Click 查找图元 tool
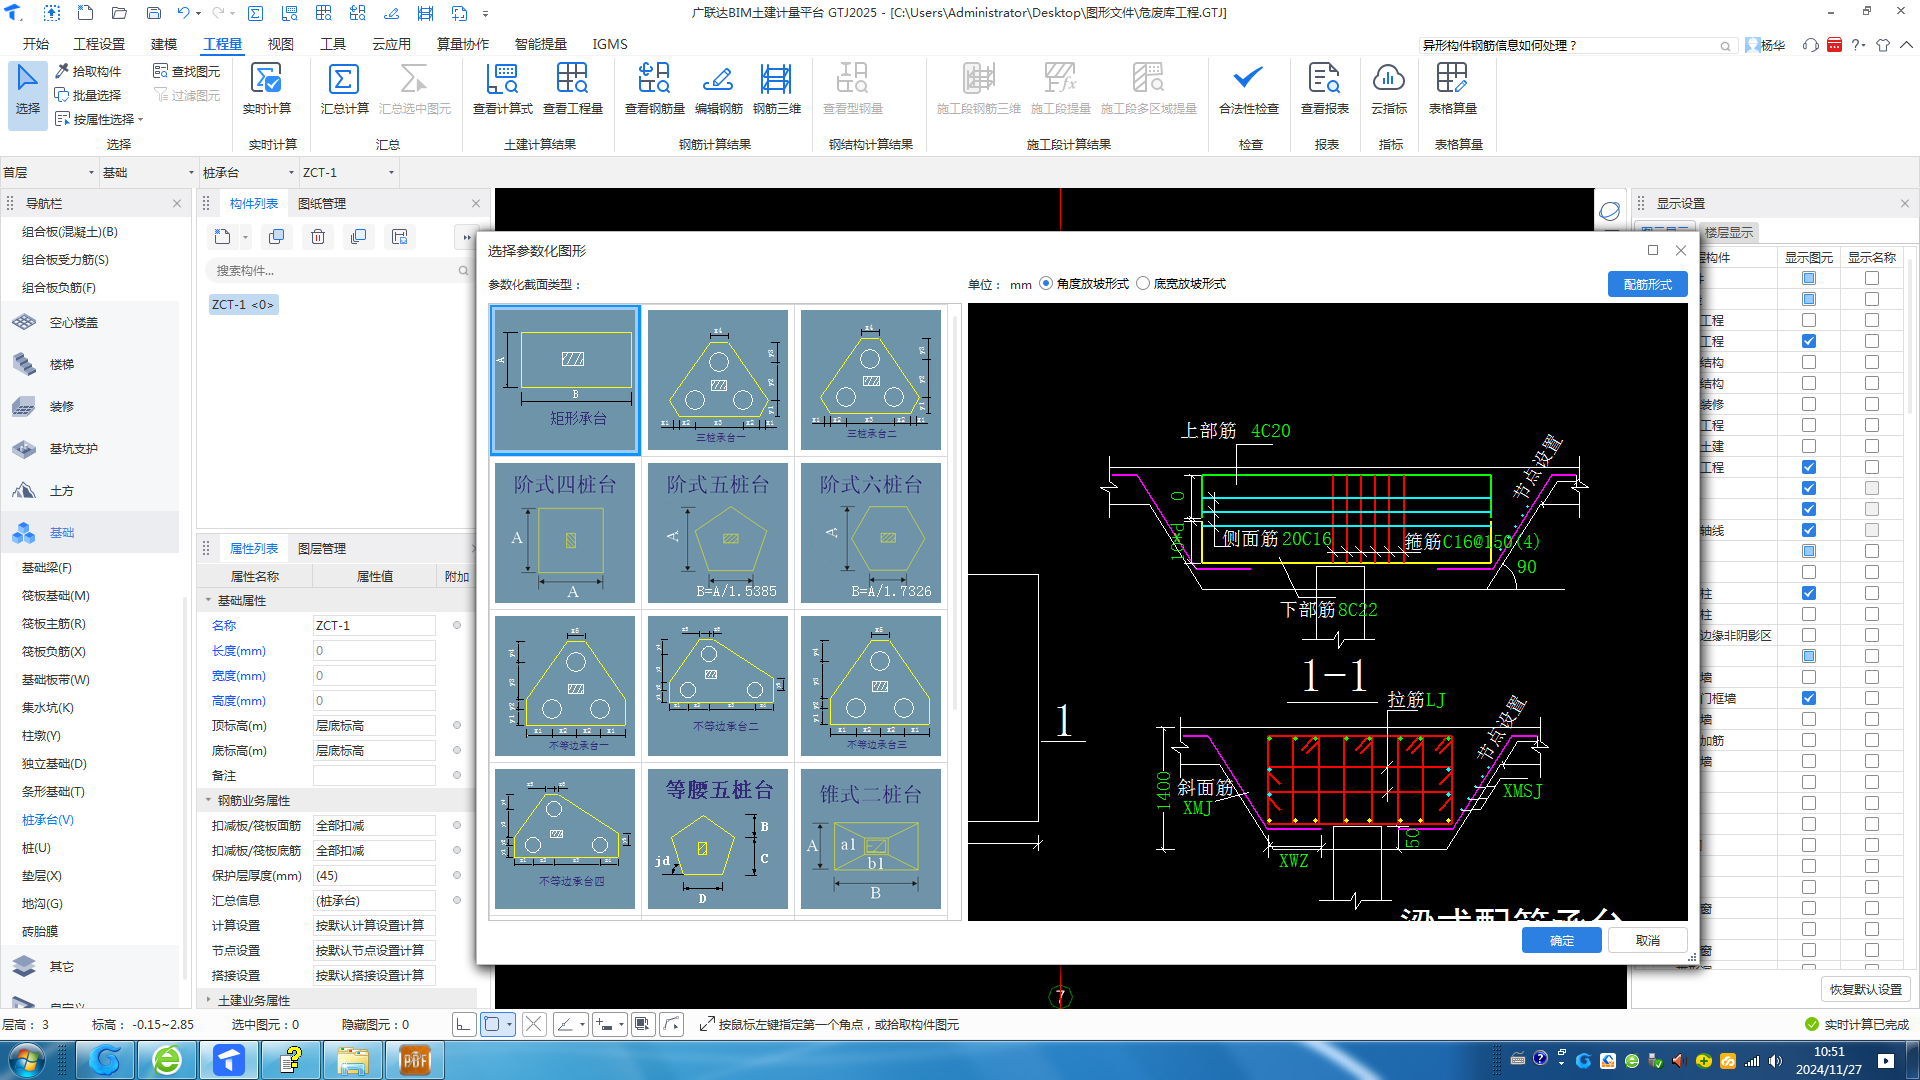Image resolution: width=1920 pixels, height=1080 pixels. coord(187,71)
